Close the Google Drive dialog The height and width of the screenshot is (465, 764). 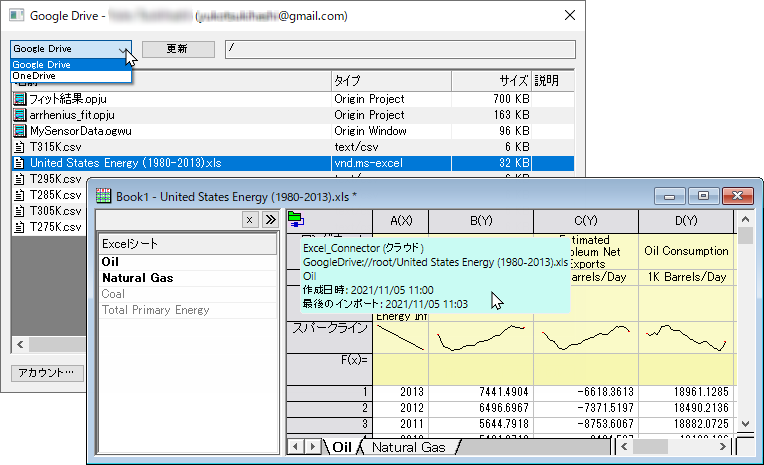570,16
